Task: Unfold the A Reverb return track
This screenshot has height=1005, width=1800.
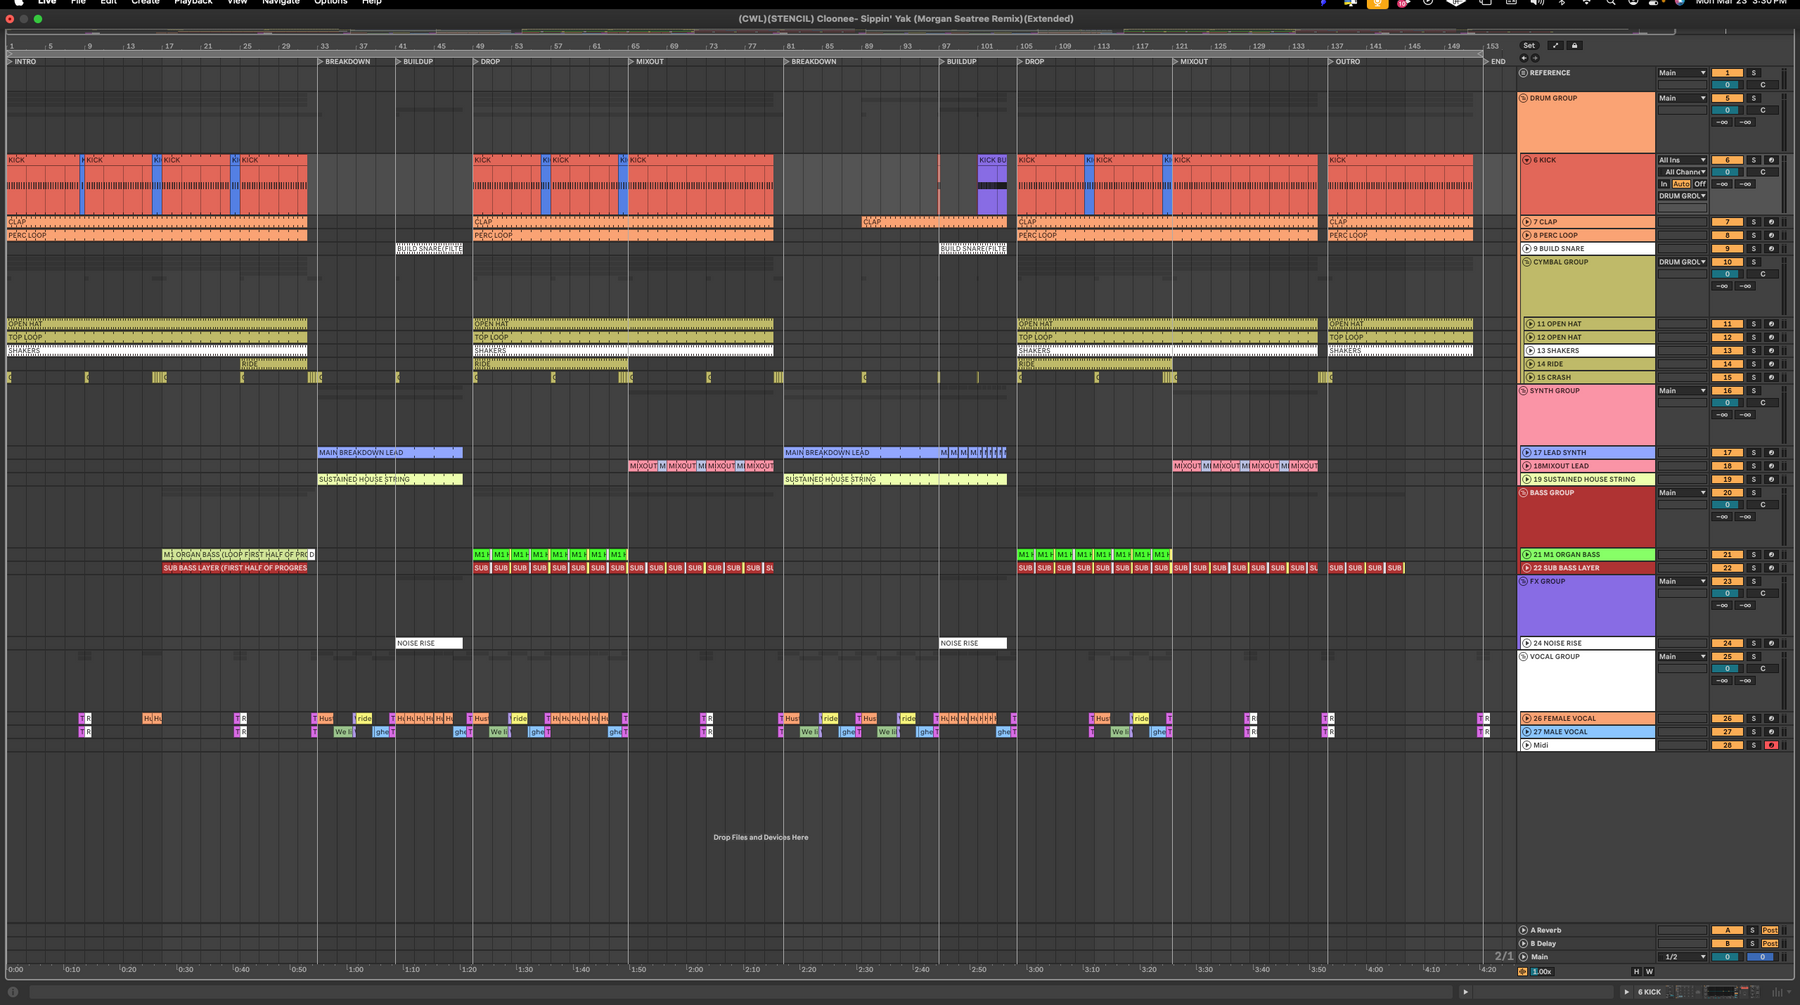Action: [x=1523, y=930]
